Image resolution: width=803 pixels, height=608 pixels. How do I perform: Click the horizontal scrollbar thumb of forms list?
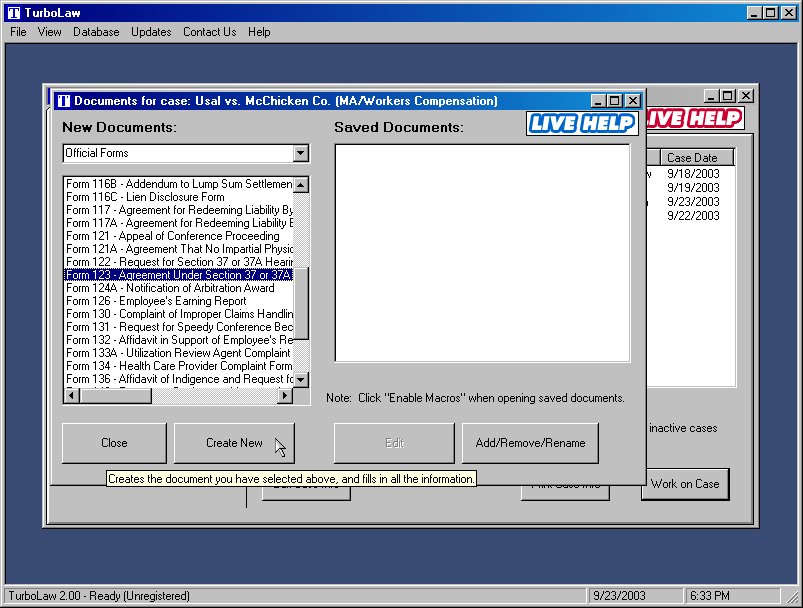click(x=115, y=395)
